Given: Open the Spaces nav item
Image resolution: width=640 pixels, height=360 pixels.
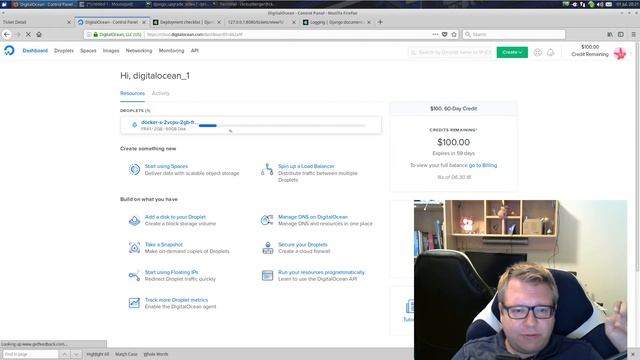Looking at the screenshot, I should coord(88,51).
